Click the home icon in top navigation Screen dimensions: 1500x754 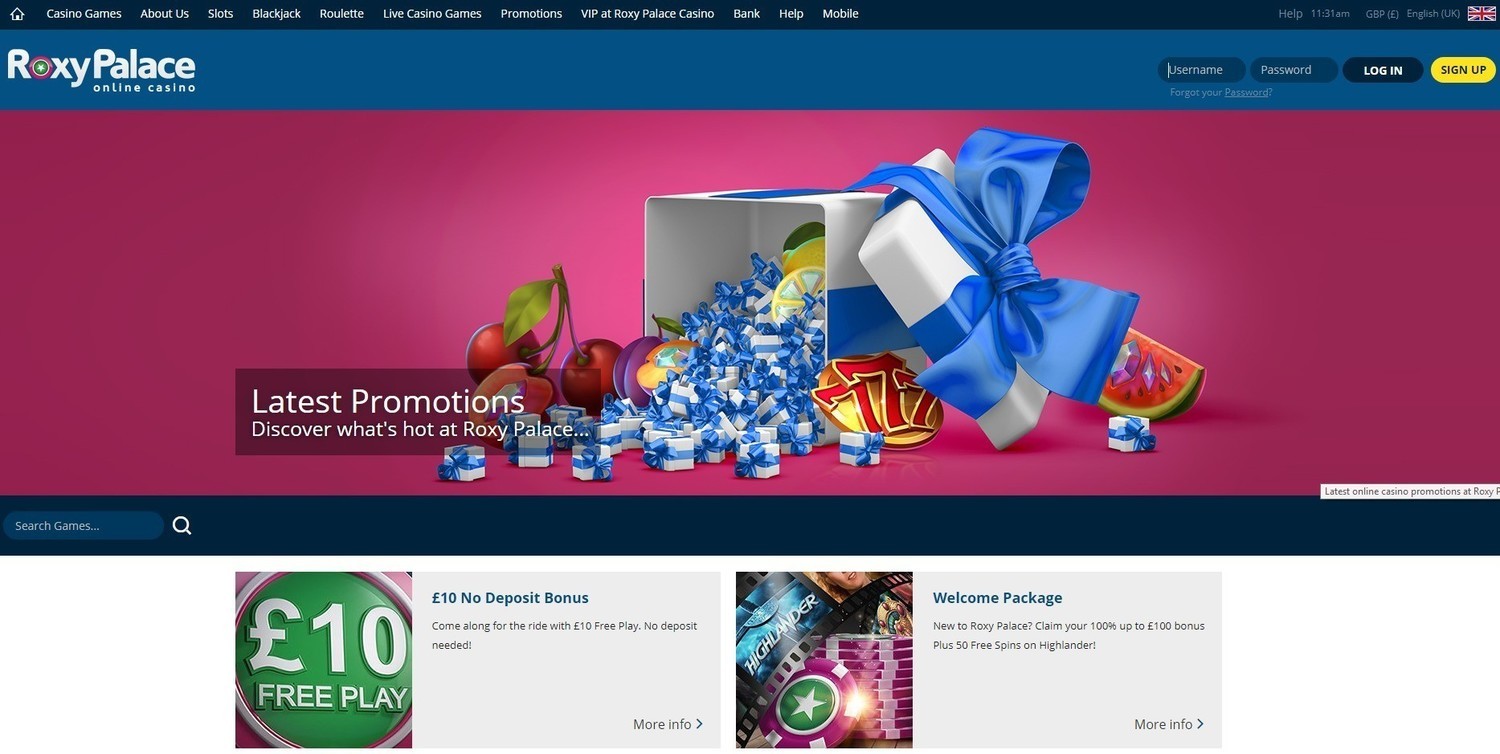click(x=17, y=14)
